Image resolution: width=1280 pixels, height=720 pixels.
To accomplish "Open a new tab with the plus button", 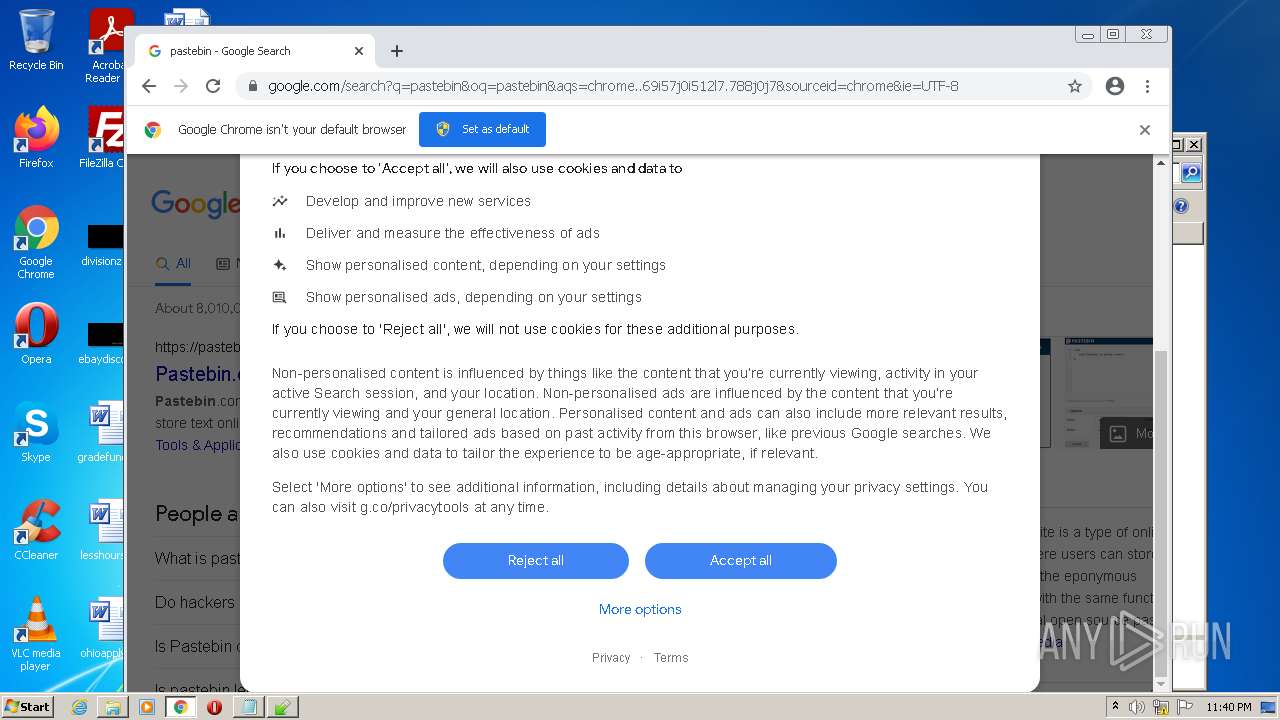I will tap(397, 51).
